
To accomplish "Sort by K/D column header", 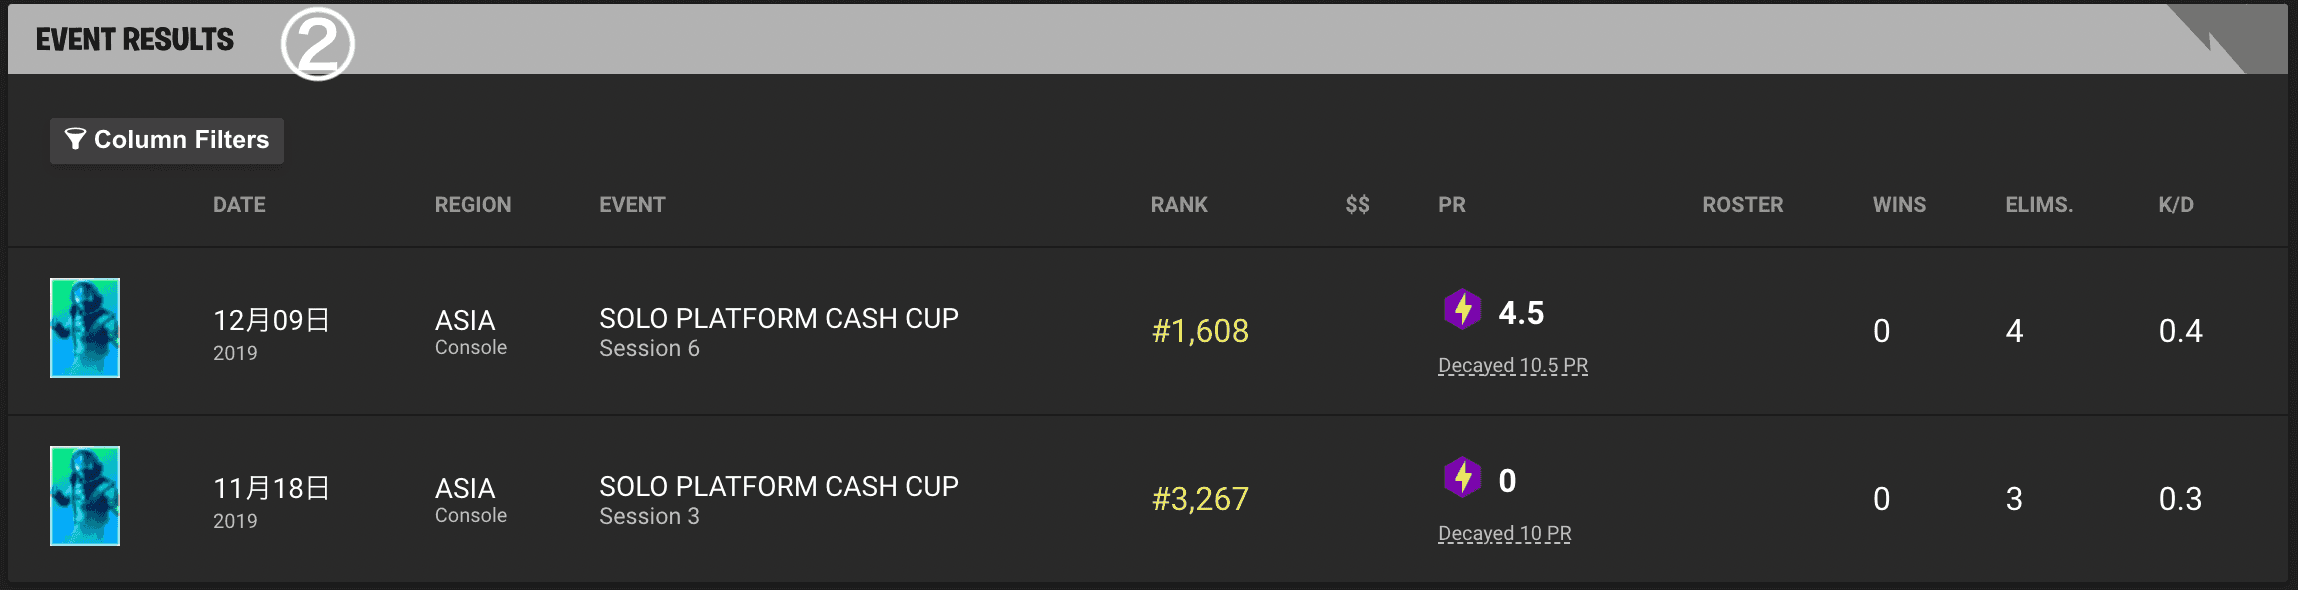I will pyautogui.click(x=2176, y=205).
